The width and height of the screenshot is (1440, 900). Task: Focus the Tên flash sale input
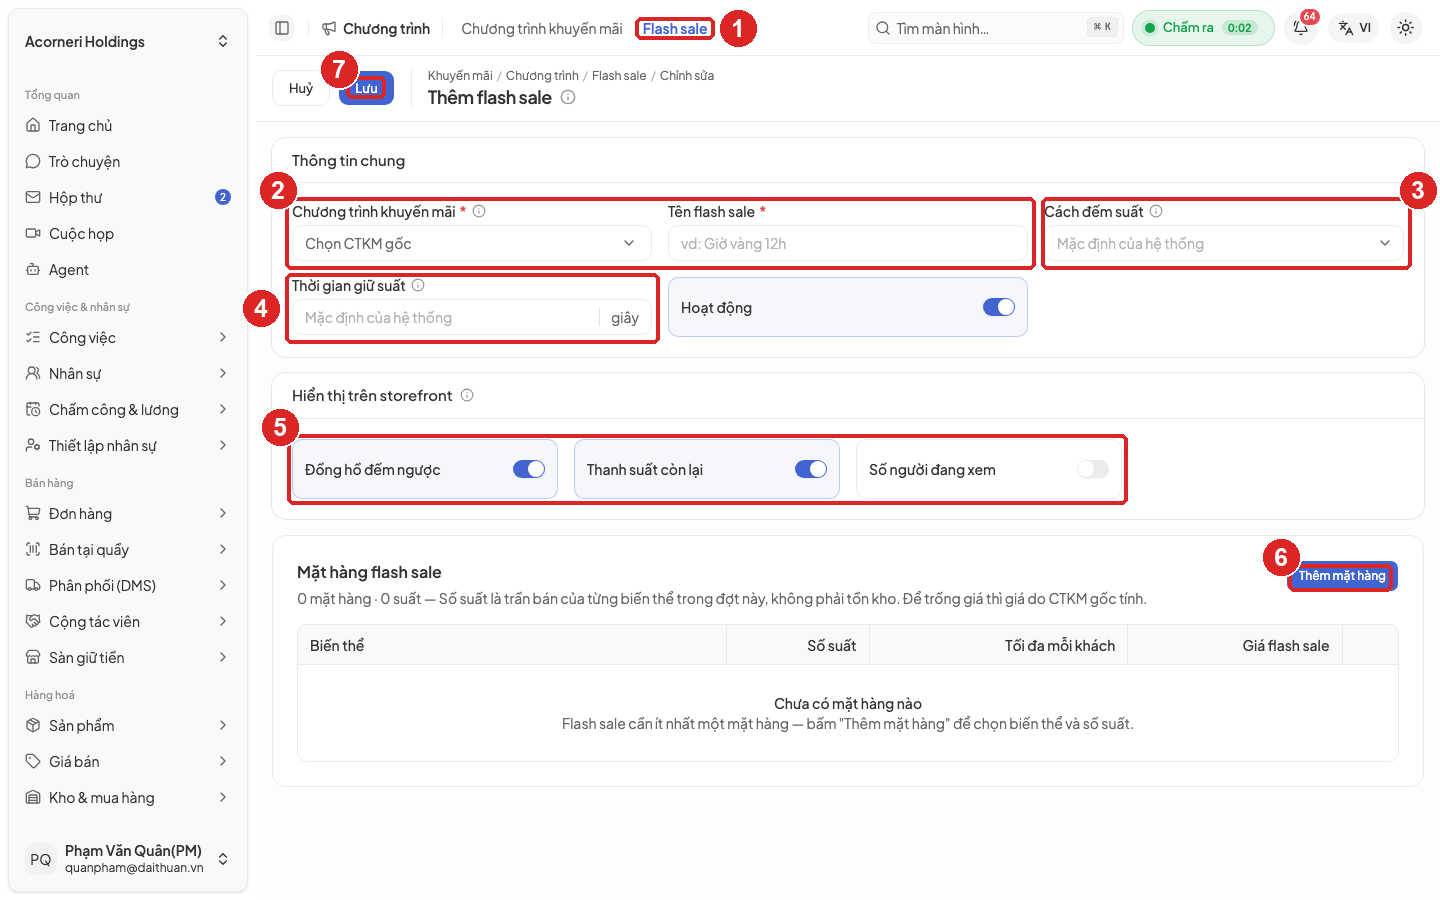pos(848,243)
